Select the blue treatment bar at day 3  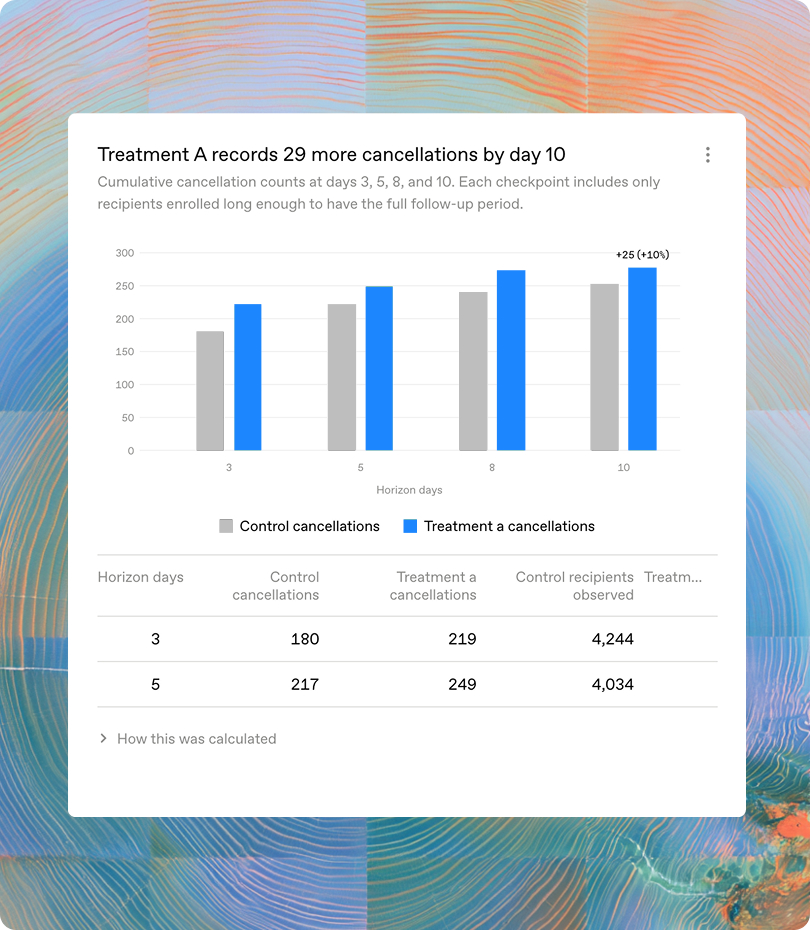[x=248, y=377]
